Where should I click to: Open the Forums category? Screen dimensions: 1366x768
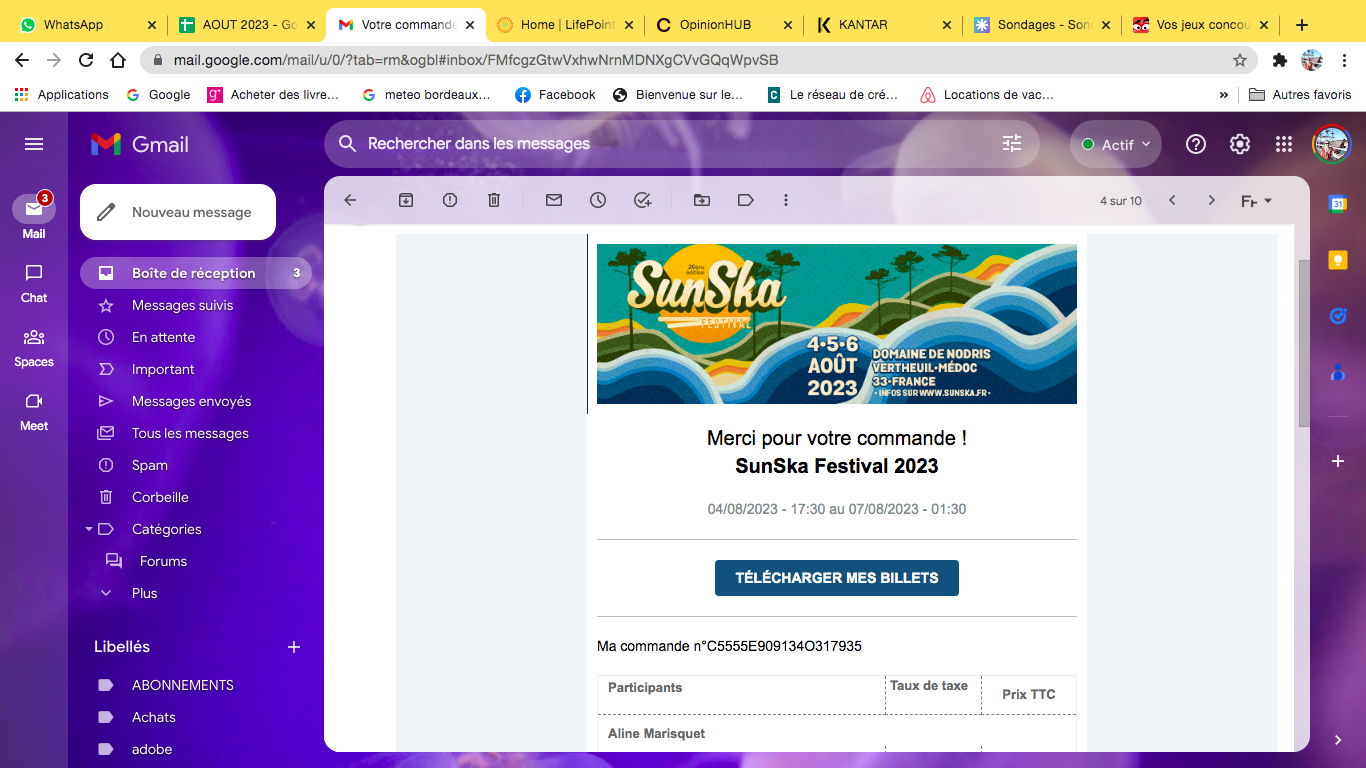coord(196,561)
